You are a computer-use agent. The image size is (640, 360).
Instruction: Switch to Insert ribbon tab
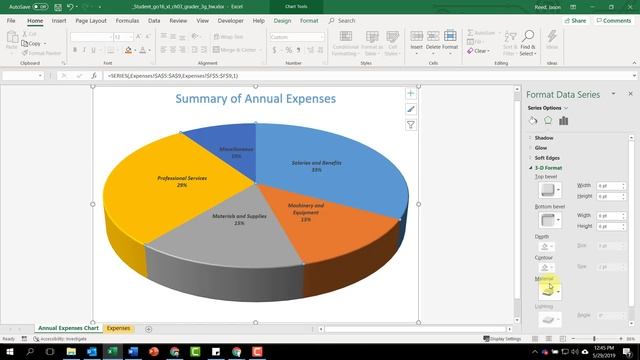pos(59,20)
